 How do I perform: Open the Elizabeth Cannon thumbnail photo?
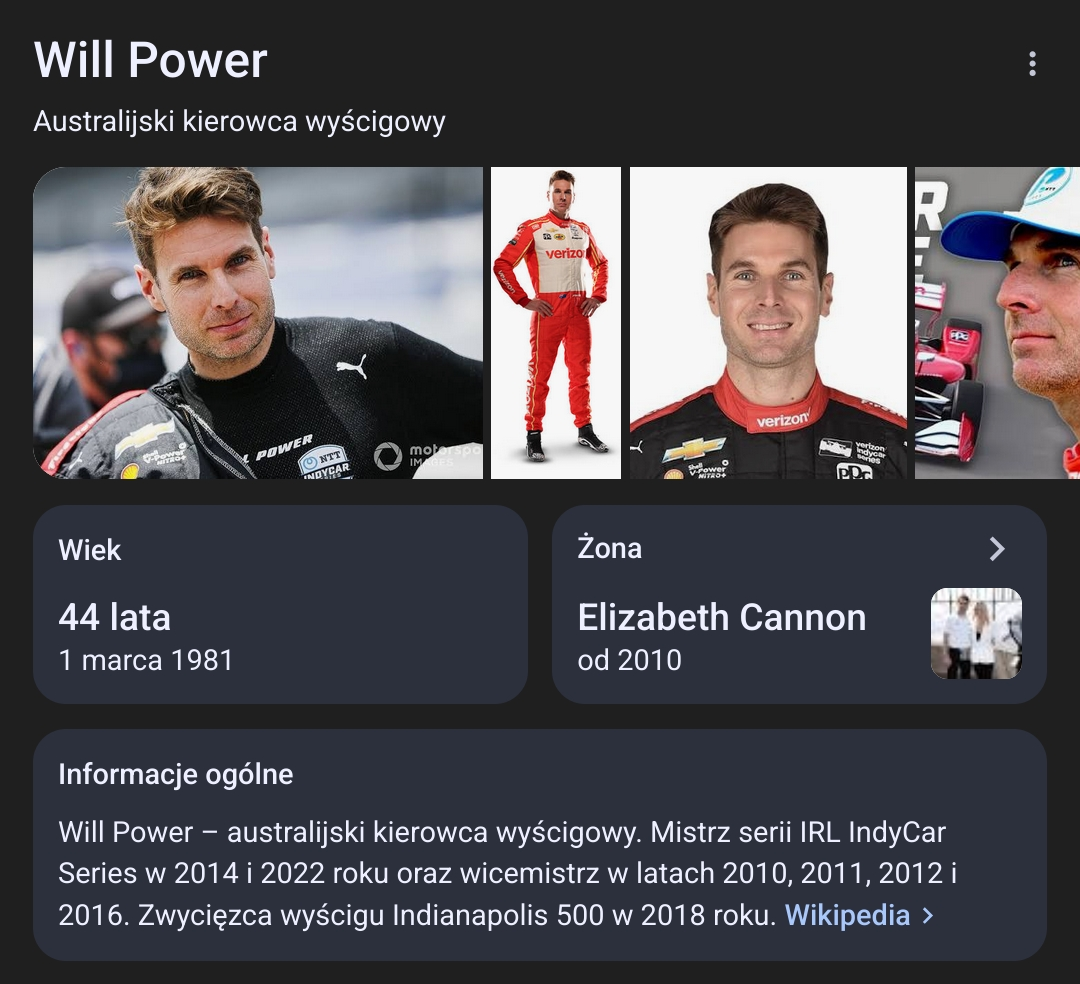pyautogui.click(x=976, y=634)
